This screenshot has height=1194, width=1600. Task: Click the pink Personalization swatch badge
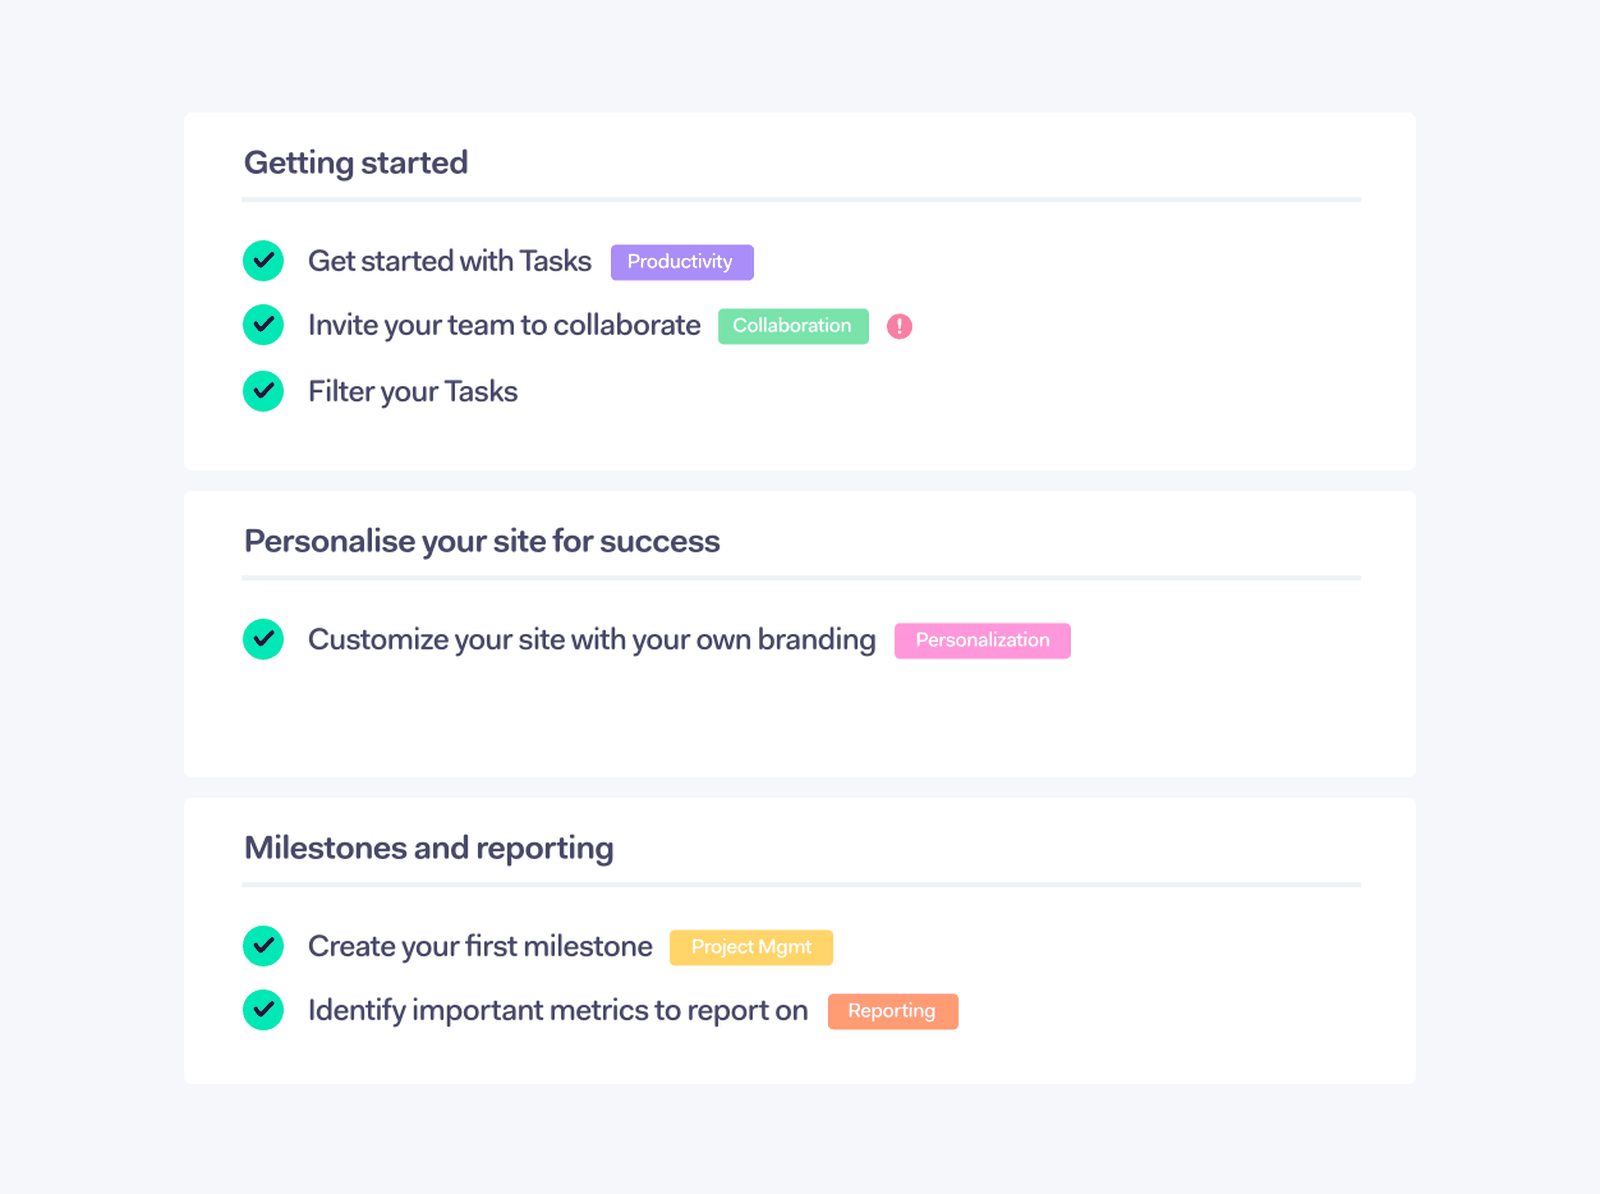click(x=982, y=640)
